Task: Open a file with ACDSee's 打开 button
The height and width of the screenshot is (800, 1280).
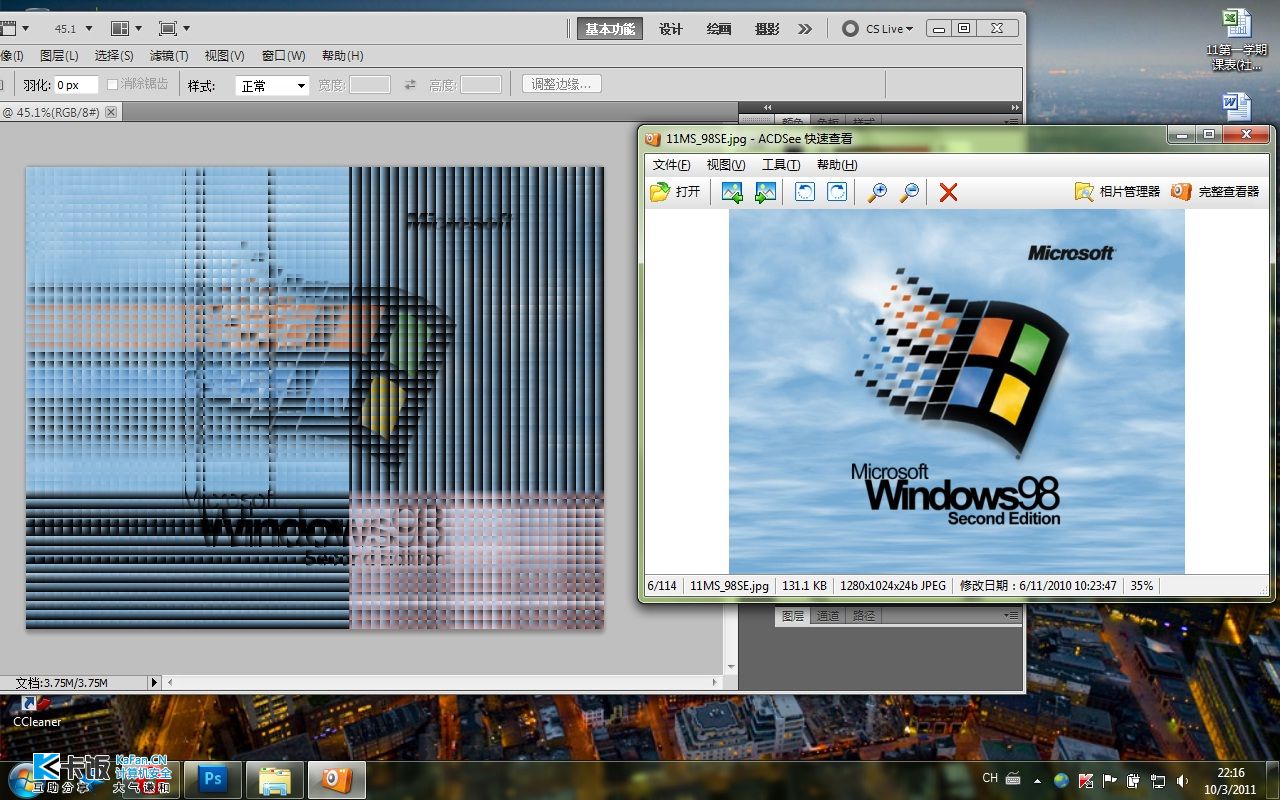Action: (x=676, y=192)
